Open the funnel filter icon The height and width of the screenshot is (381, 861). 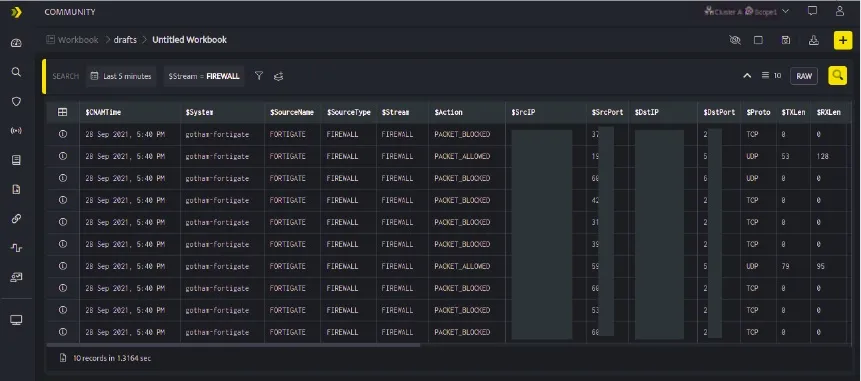[259, 76]
